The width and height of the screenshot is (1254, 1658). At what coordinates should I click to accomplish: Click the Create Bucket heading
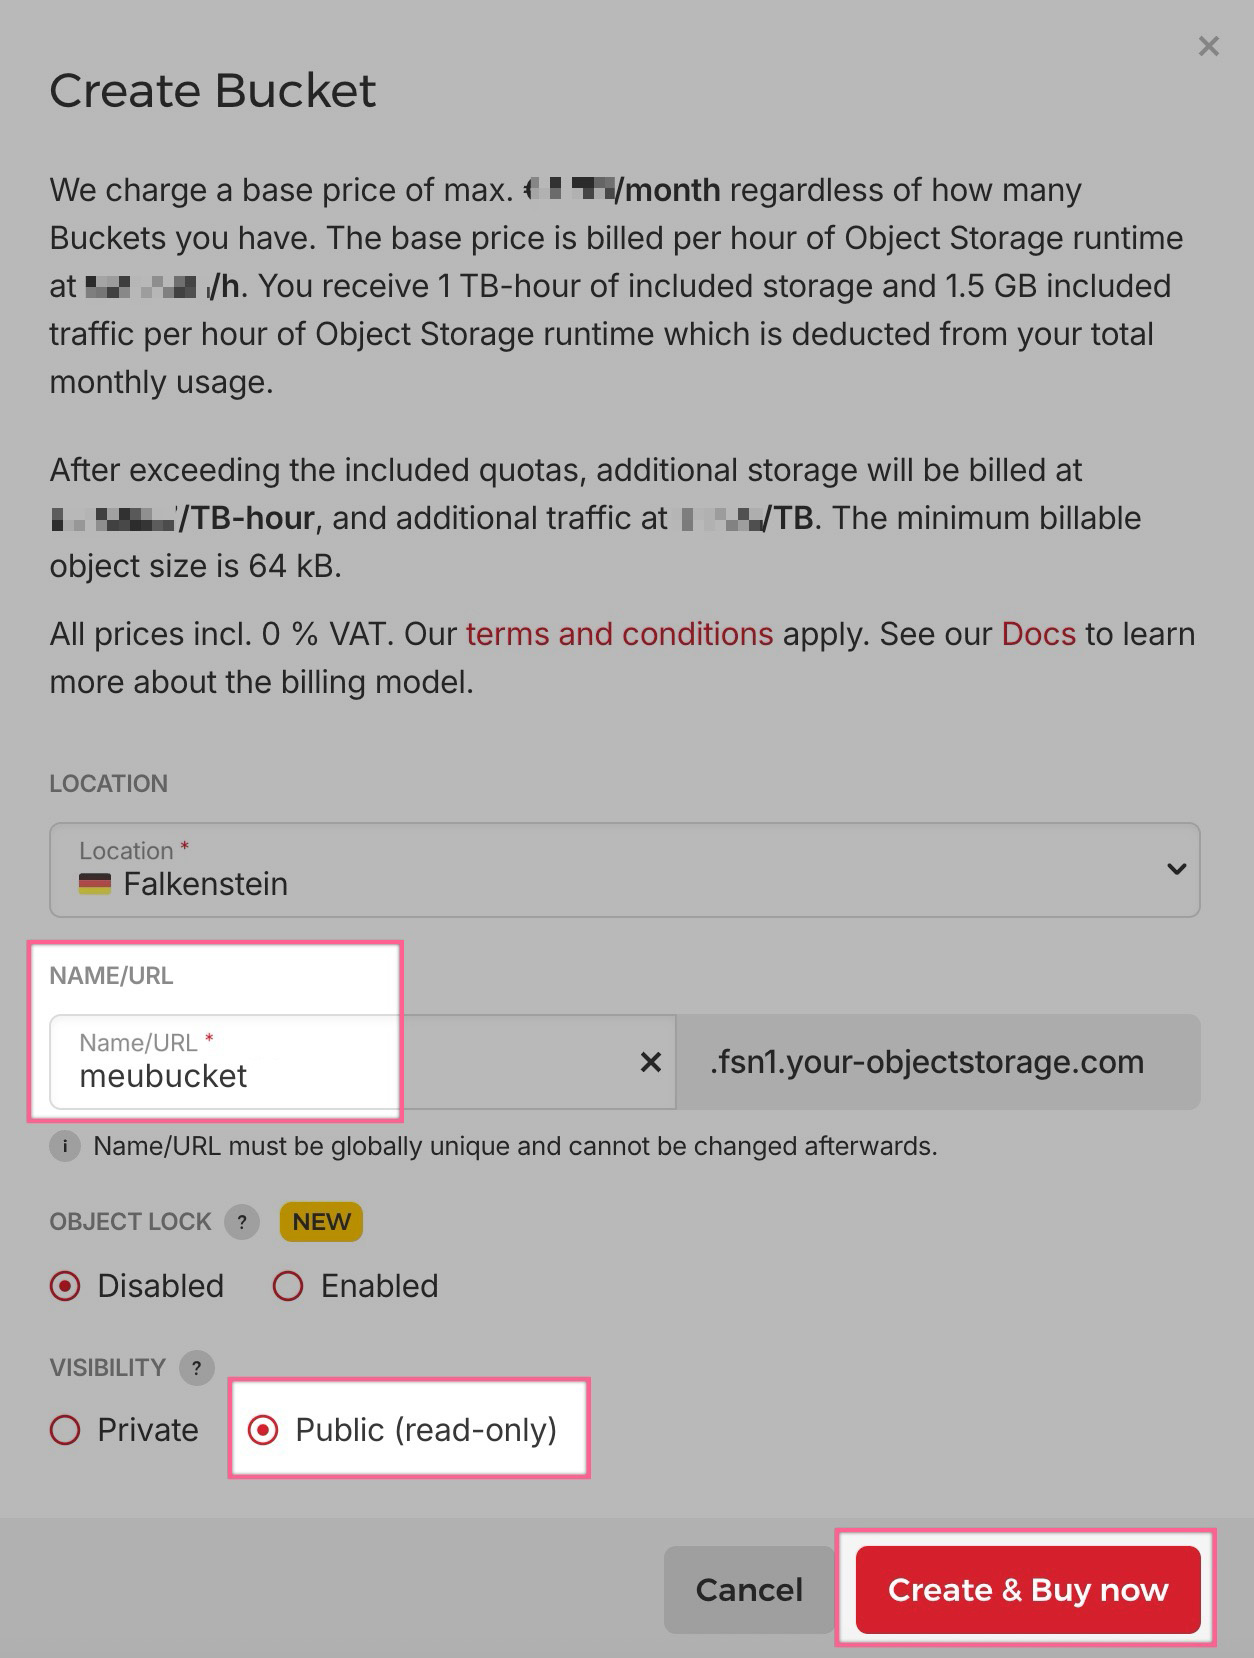coord(213,90)
